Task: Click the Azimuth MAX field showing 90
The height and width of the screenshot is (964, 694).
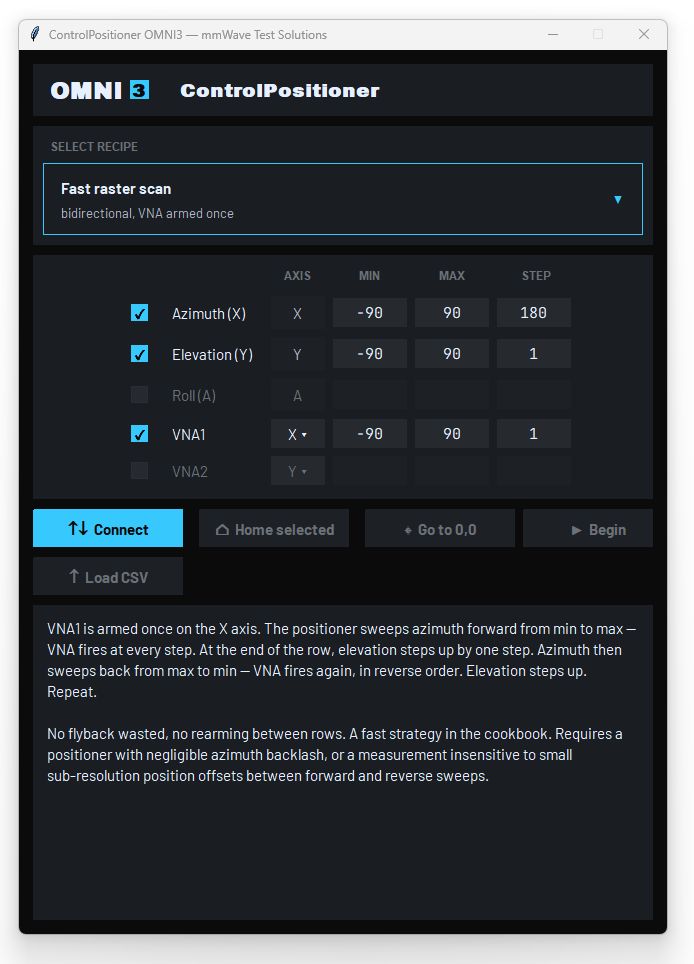Action: 452,313
